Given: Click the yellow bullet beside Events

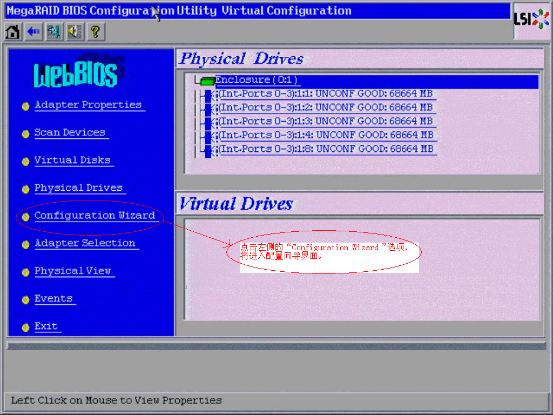Looking at the screenshot, I should click(x=25, y=300).
